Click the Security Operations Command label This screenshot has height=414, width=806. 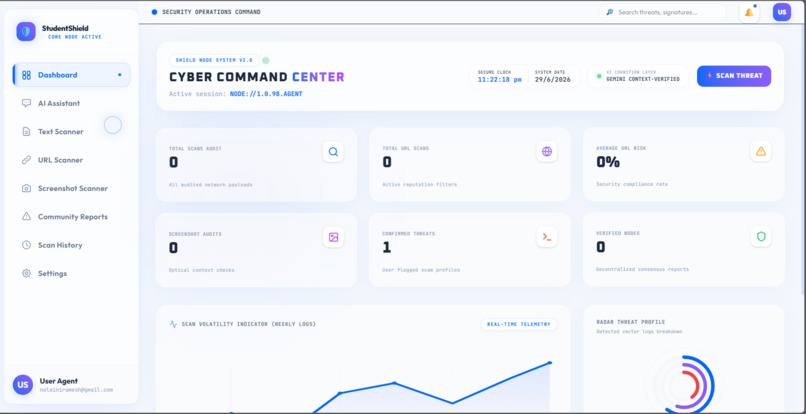pos(211,12)
